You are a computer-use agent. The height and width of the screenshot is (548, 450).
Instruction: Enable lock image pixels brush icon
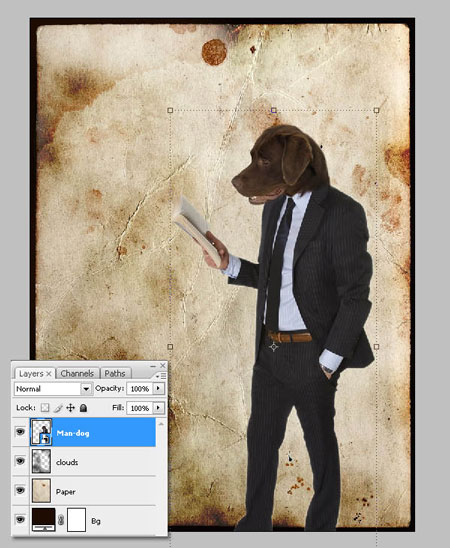point(58,408)
